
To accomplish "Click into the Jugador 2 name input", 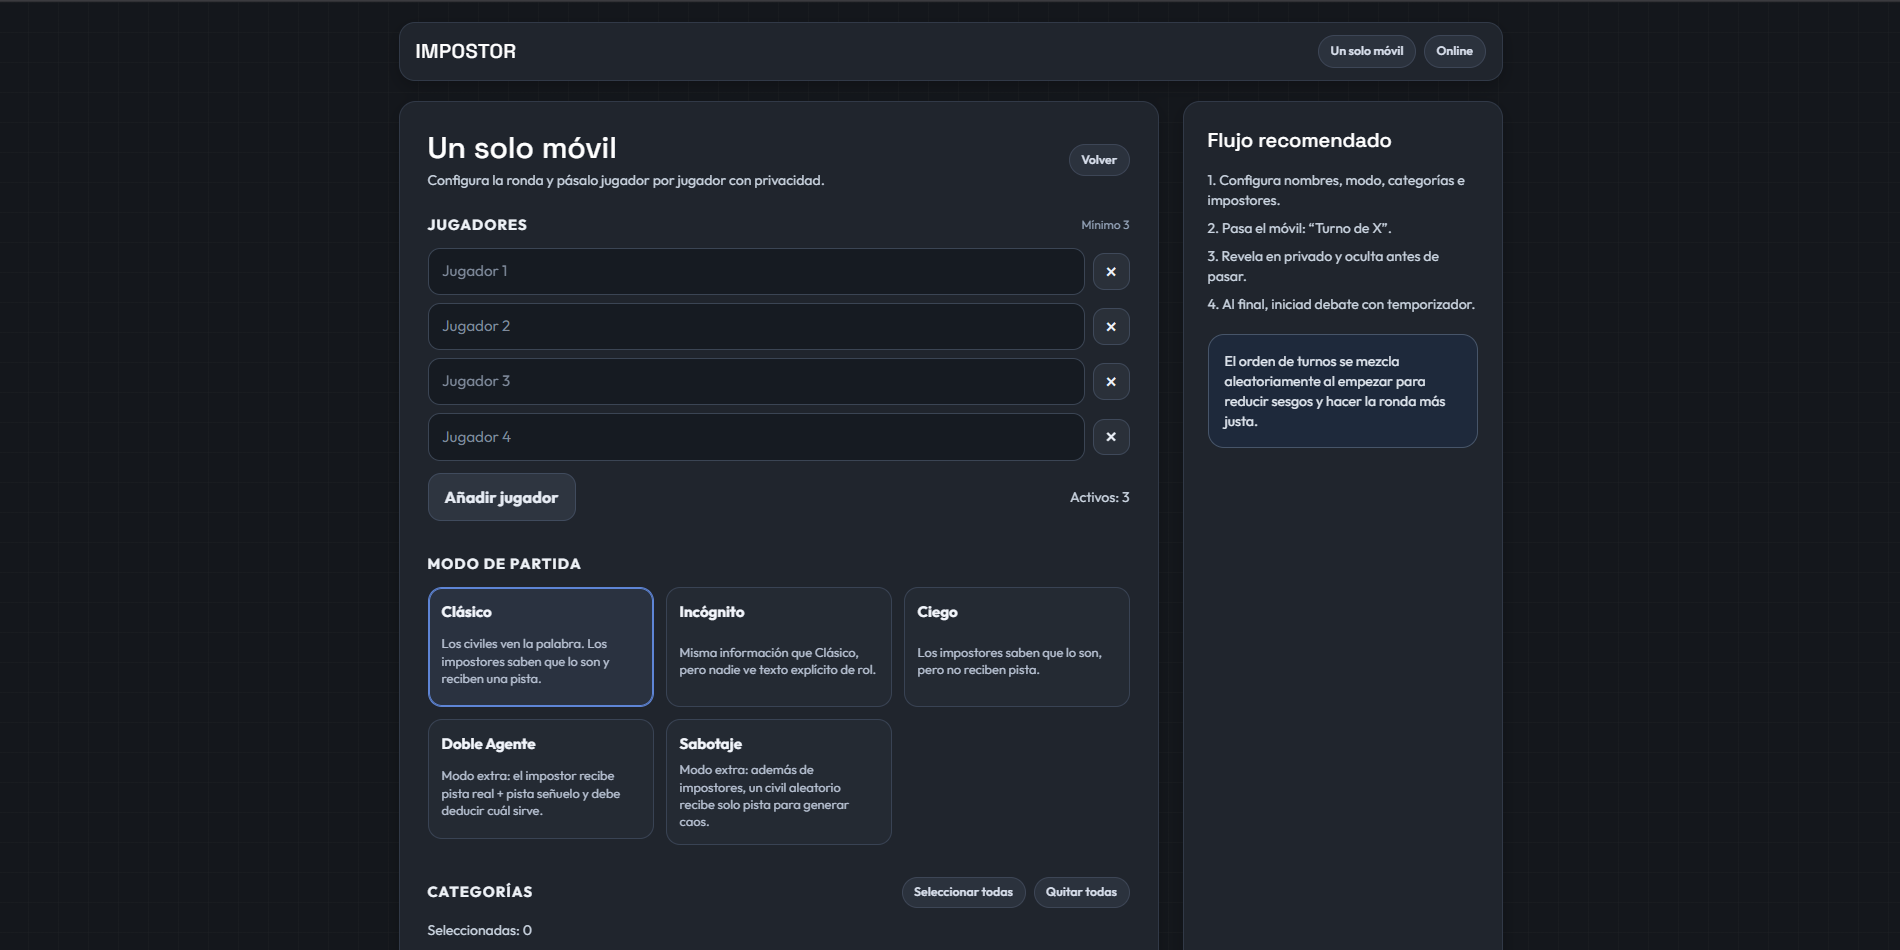I will coord(755,327).
